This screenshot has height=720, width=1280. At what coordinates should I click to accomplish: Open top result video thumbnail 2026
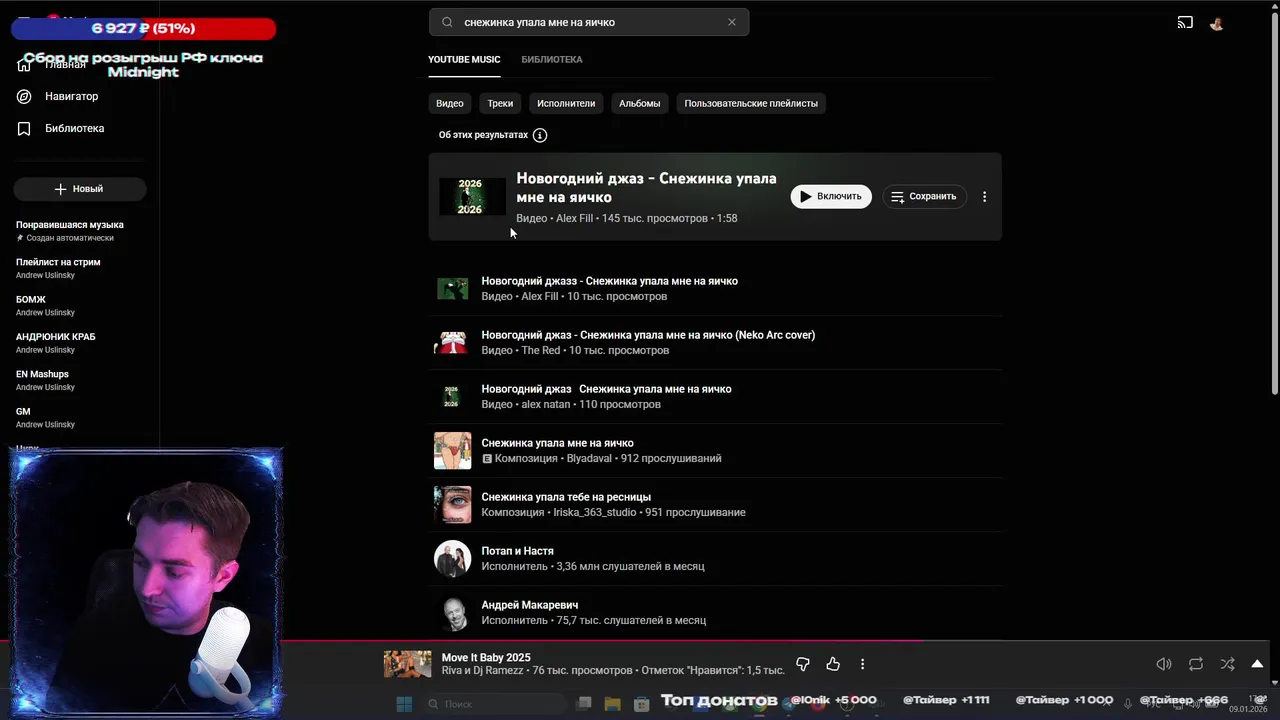point(470,197)
